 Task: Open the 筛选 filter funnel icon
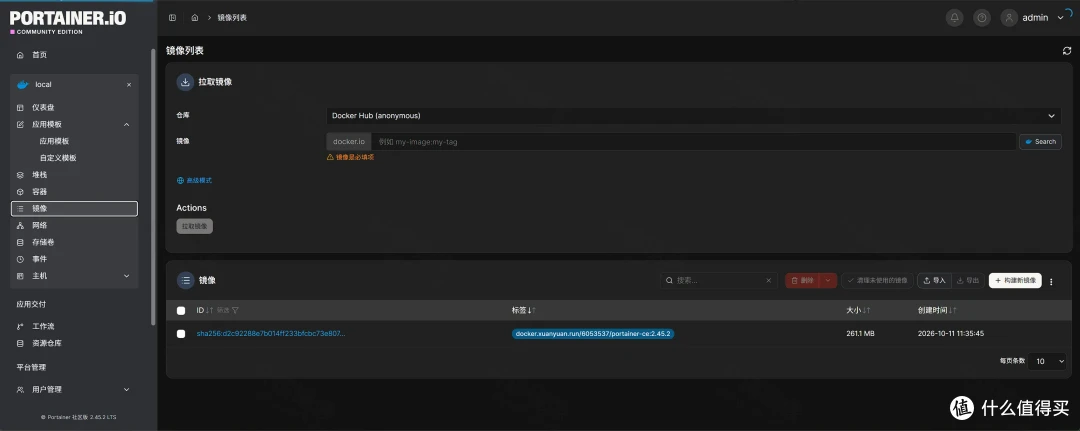(x=236, y=311)
